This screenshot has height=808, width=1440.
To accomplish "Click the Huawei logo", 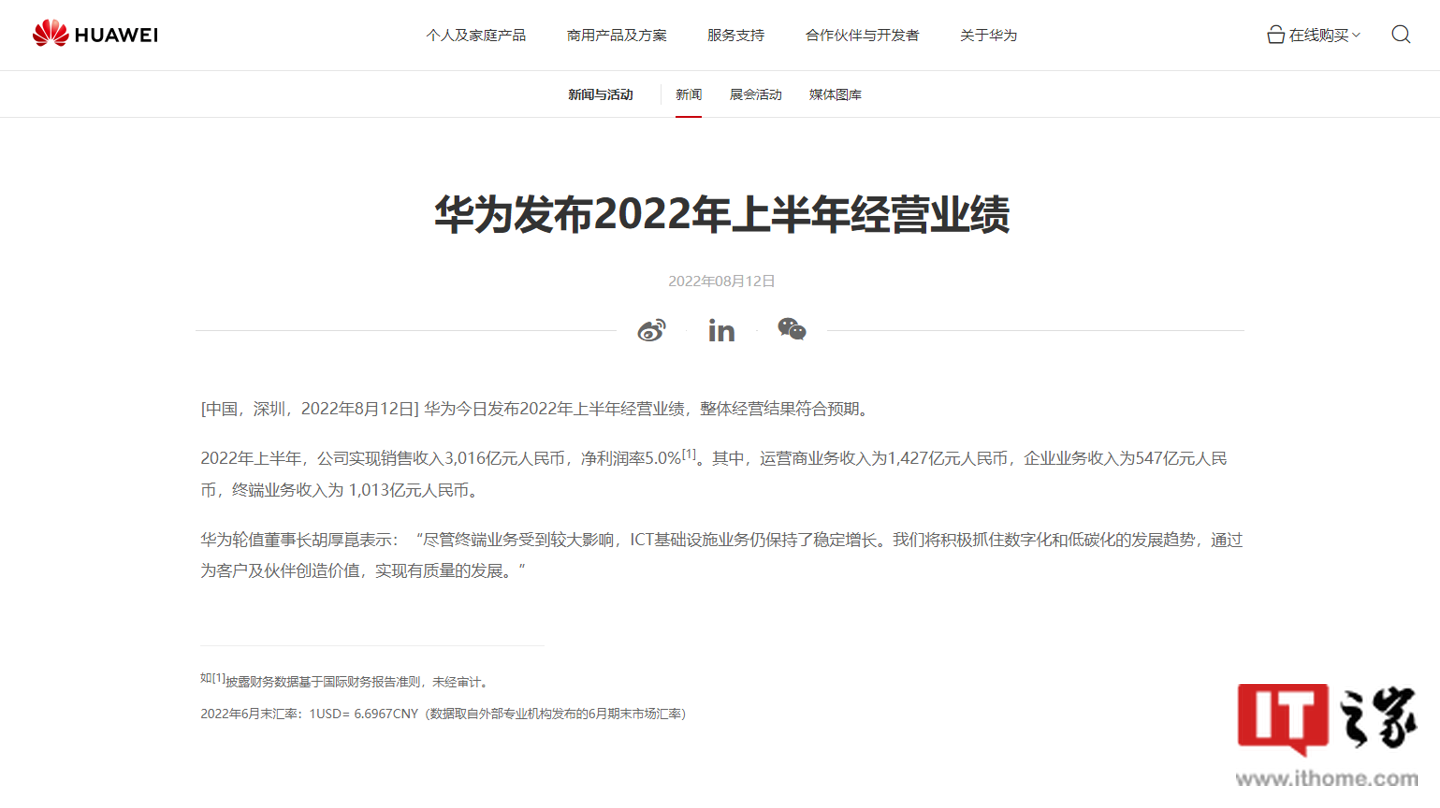I will click(x=95, y=35).
